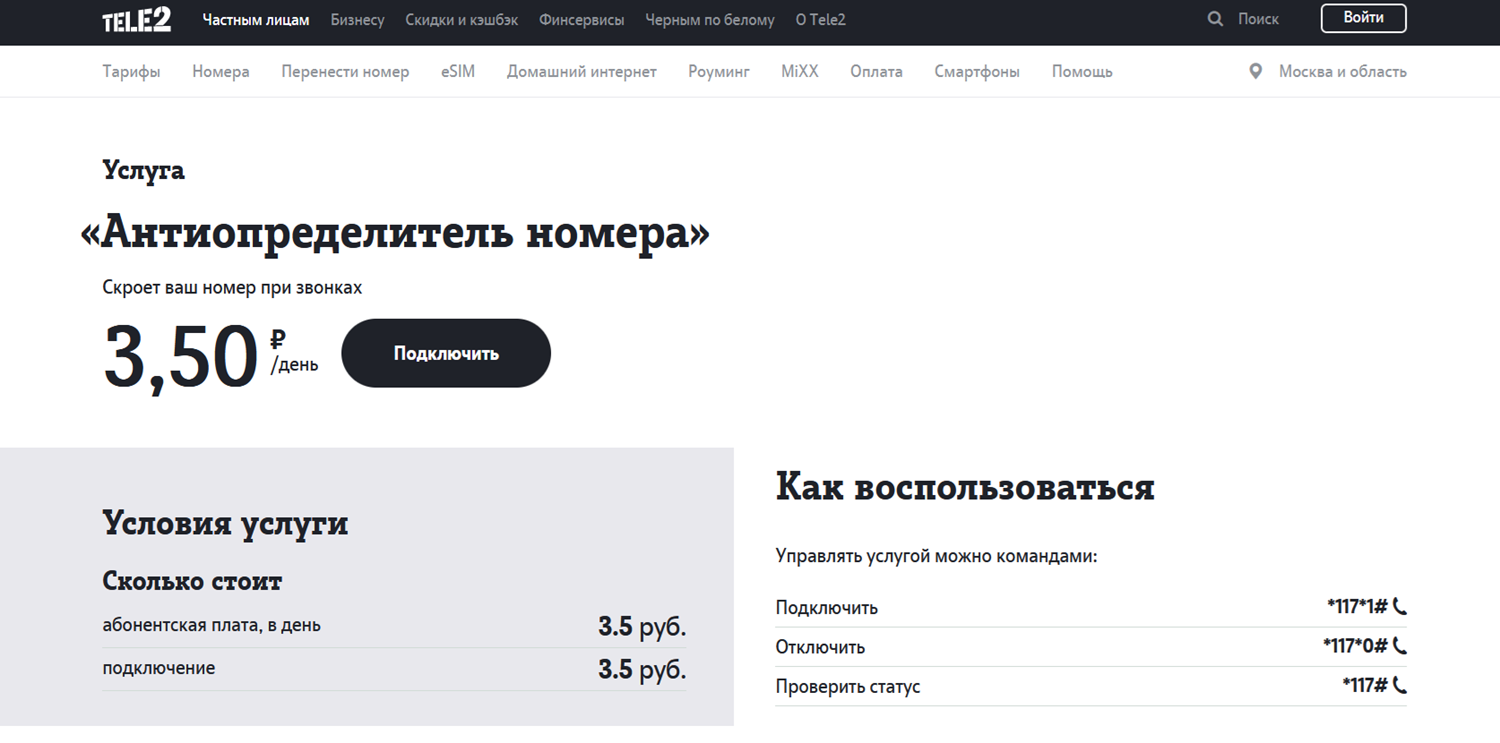1500x743 pixels.
Task: Click the *117# status command
Action: pyautogui.click(x=1365, y=686)
